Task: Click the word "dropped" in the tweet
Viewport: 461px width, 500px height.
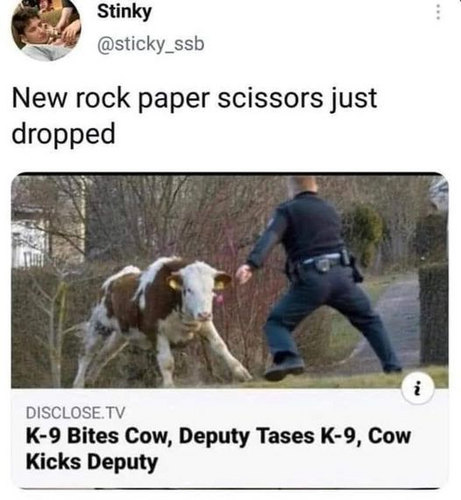Action: pyautogui.click(x=63, y=134)
